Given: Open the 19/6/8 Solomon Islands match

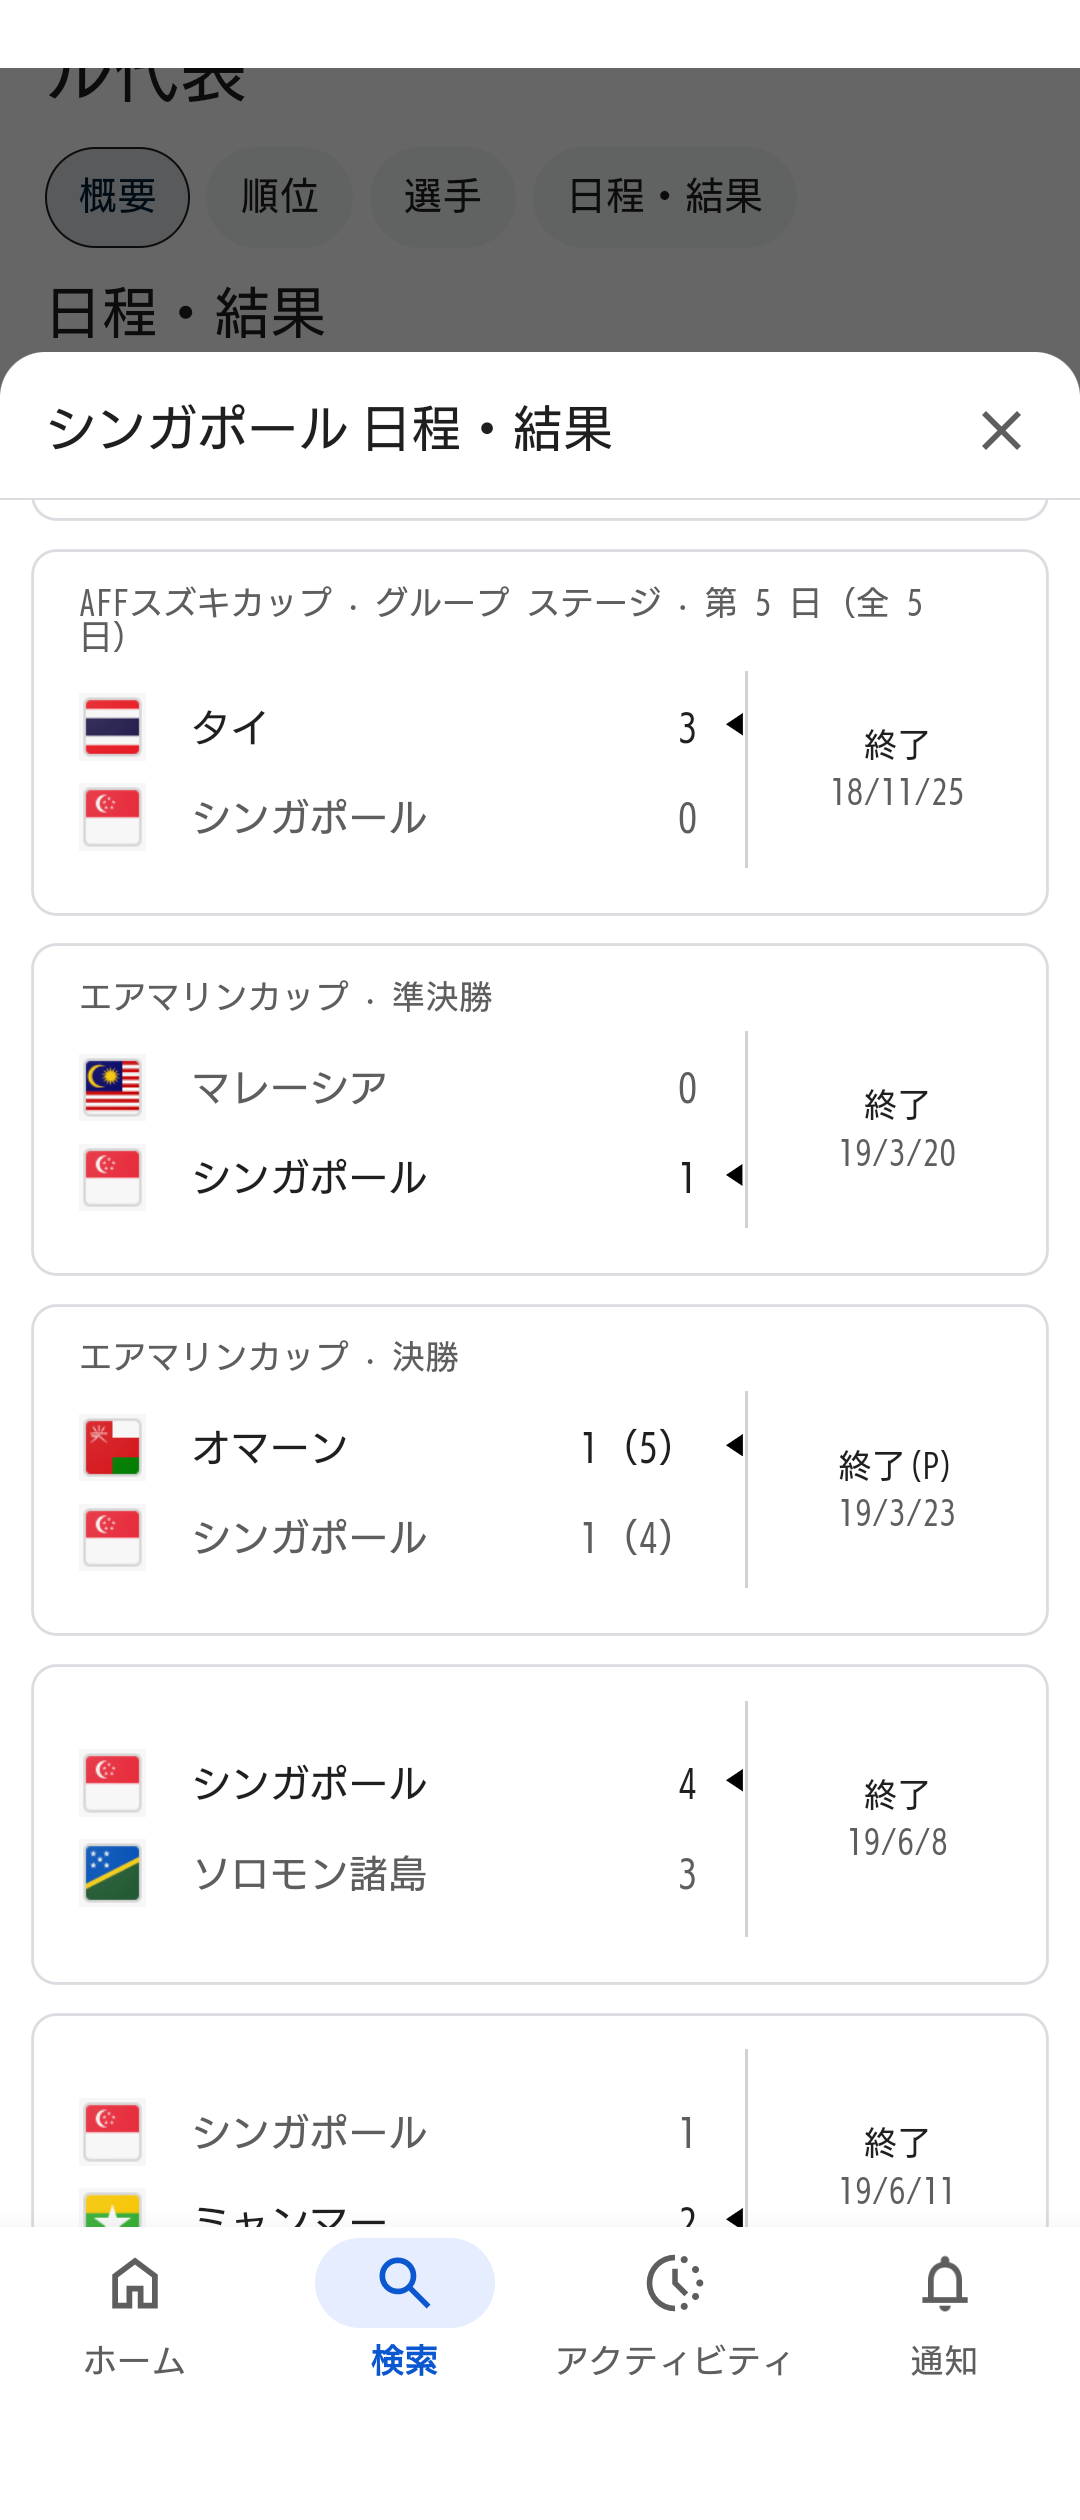Looking at the screenshot, I should [540, 1824].
